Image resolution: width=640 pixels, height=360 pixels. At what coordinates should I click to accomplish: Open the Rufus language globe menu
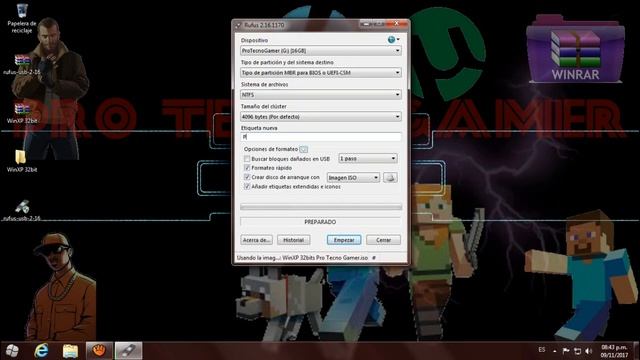click(x=393, y=40)
